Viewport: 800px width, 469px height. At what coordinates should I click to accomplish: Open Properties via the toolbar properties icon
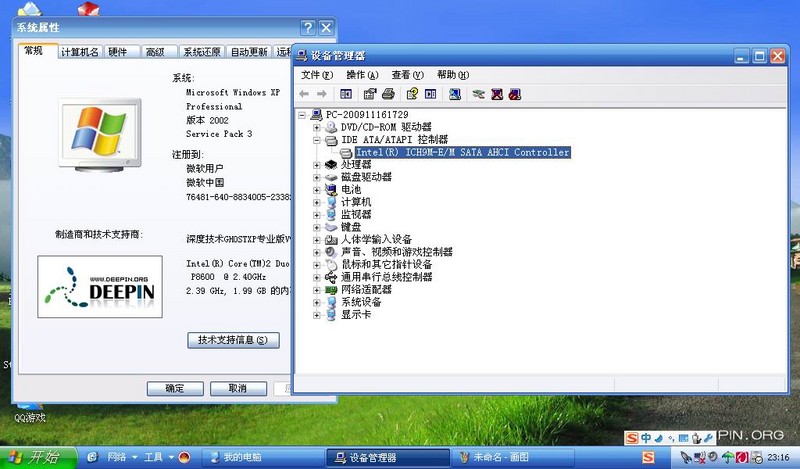370,94
